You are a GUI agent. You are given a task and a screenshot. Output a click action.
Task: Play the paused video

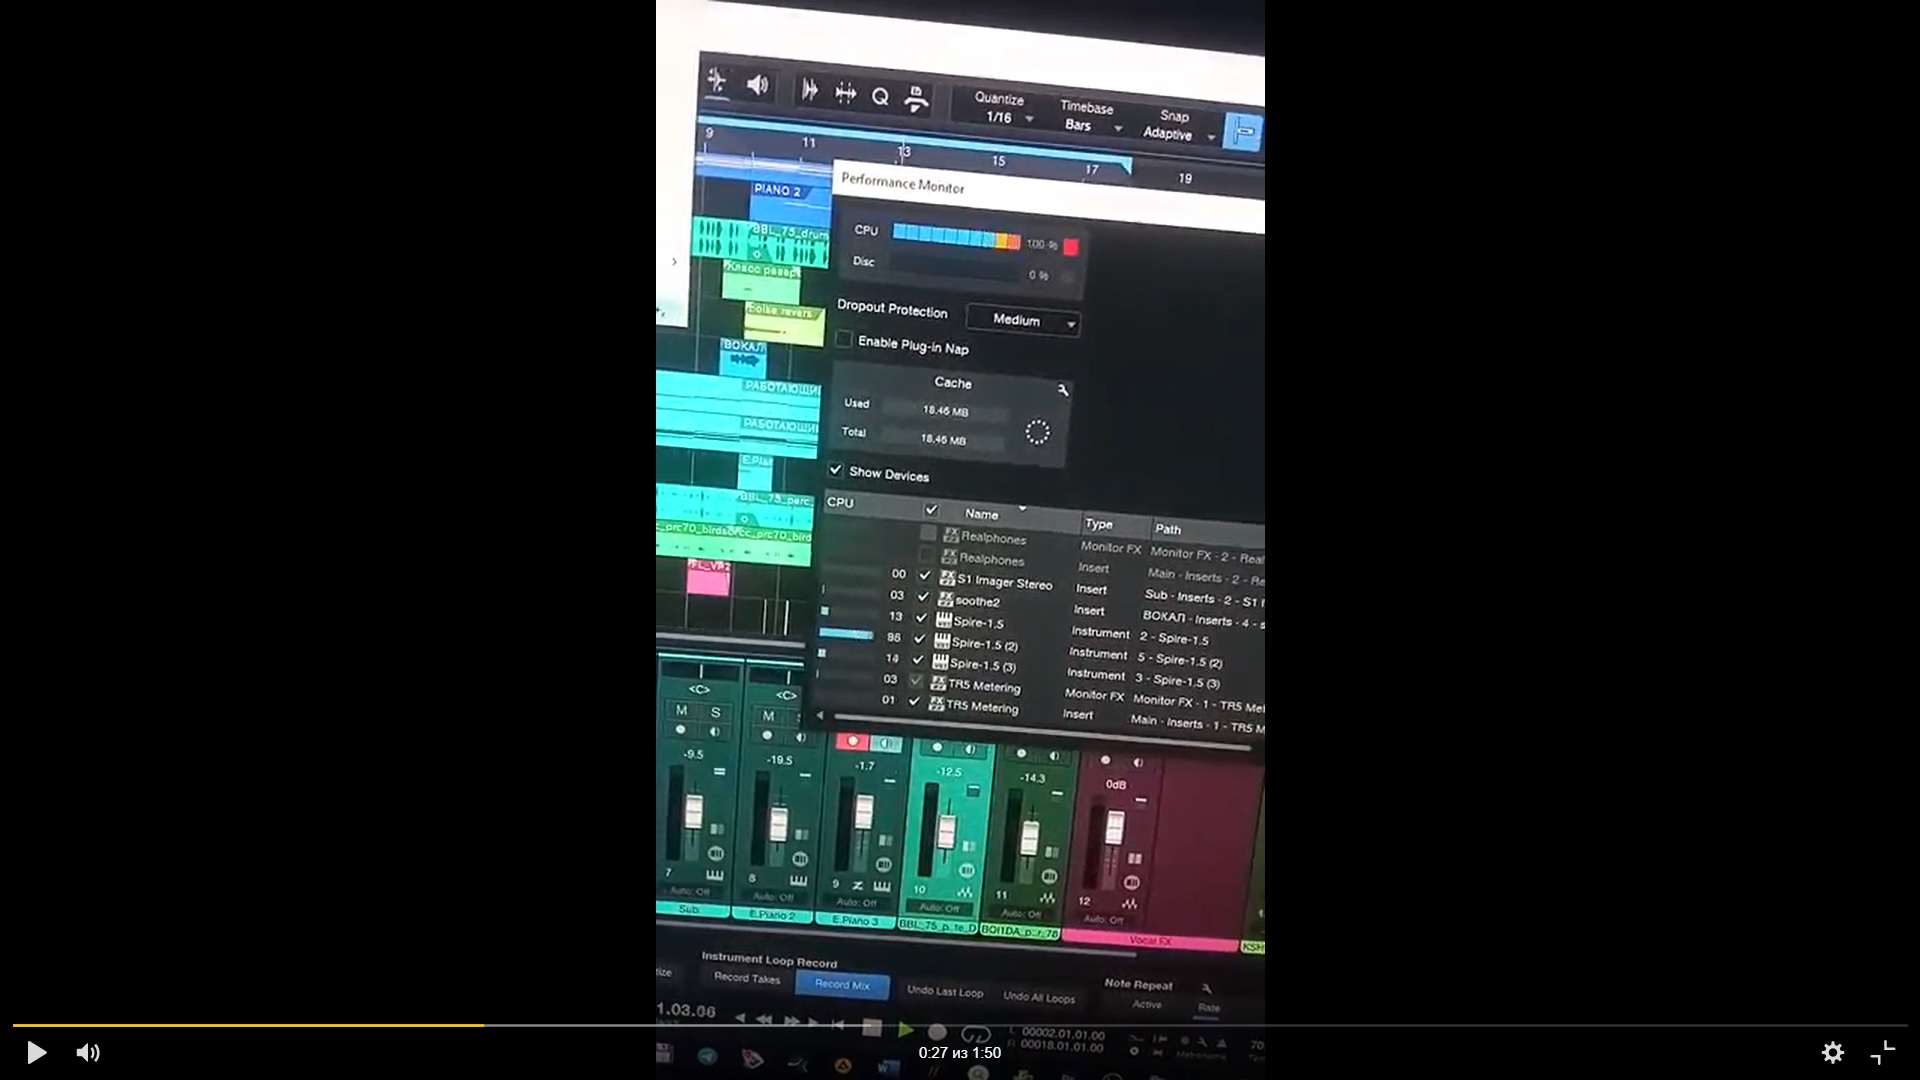pos(36,1052)
